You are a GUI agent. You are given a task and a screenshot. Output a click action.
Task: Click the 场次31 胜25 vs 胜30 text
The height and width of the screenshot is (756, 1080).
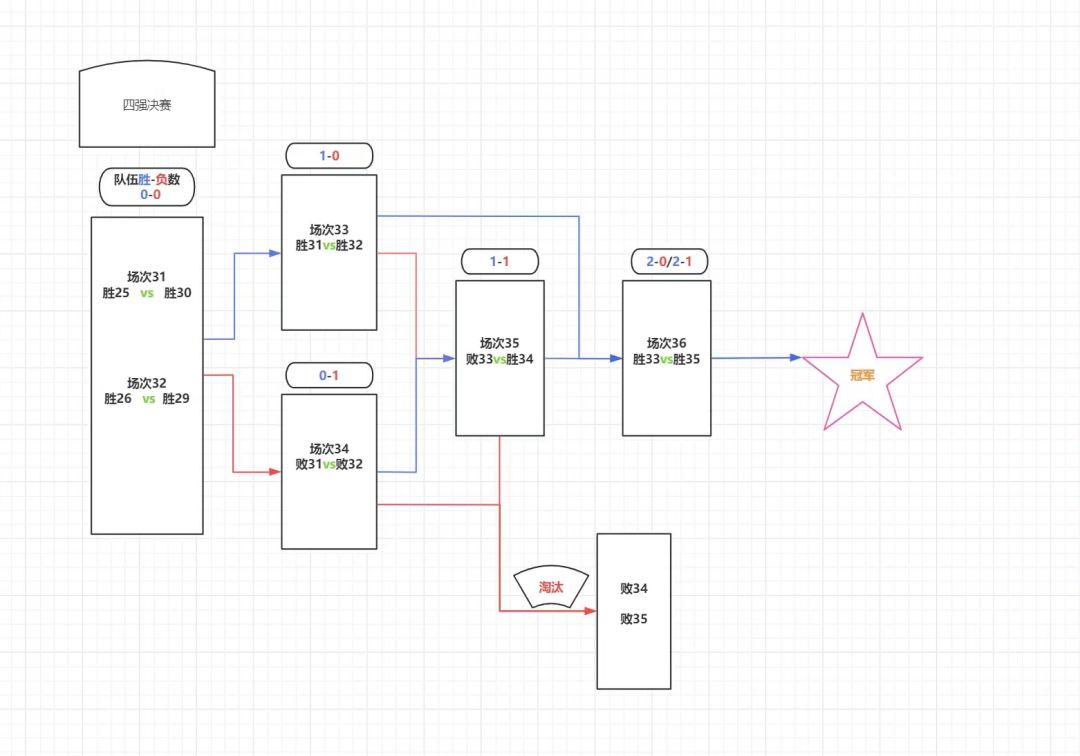(x=147, y=284)
